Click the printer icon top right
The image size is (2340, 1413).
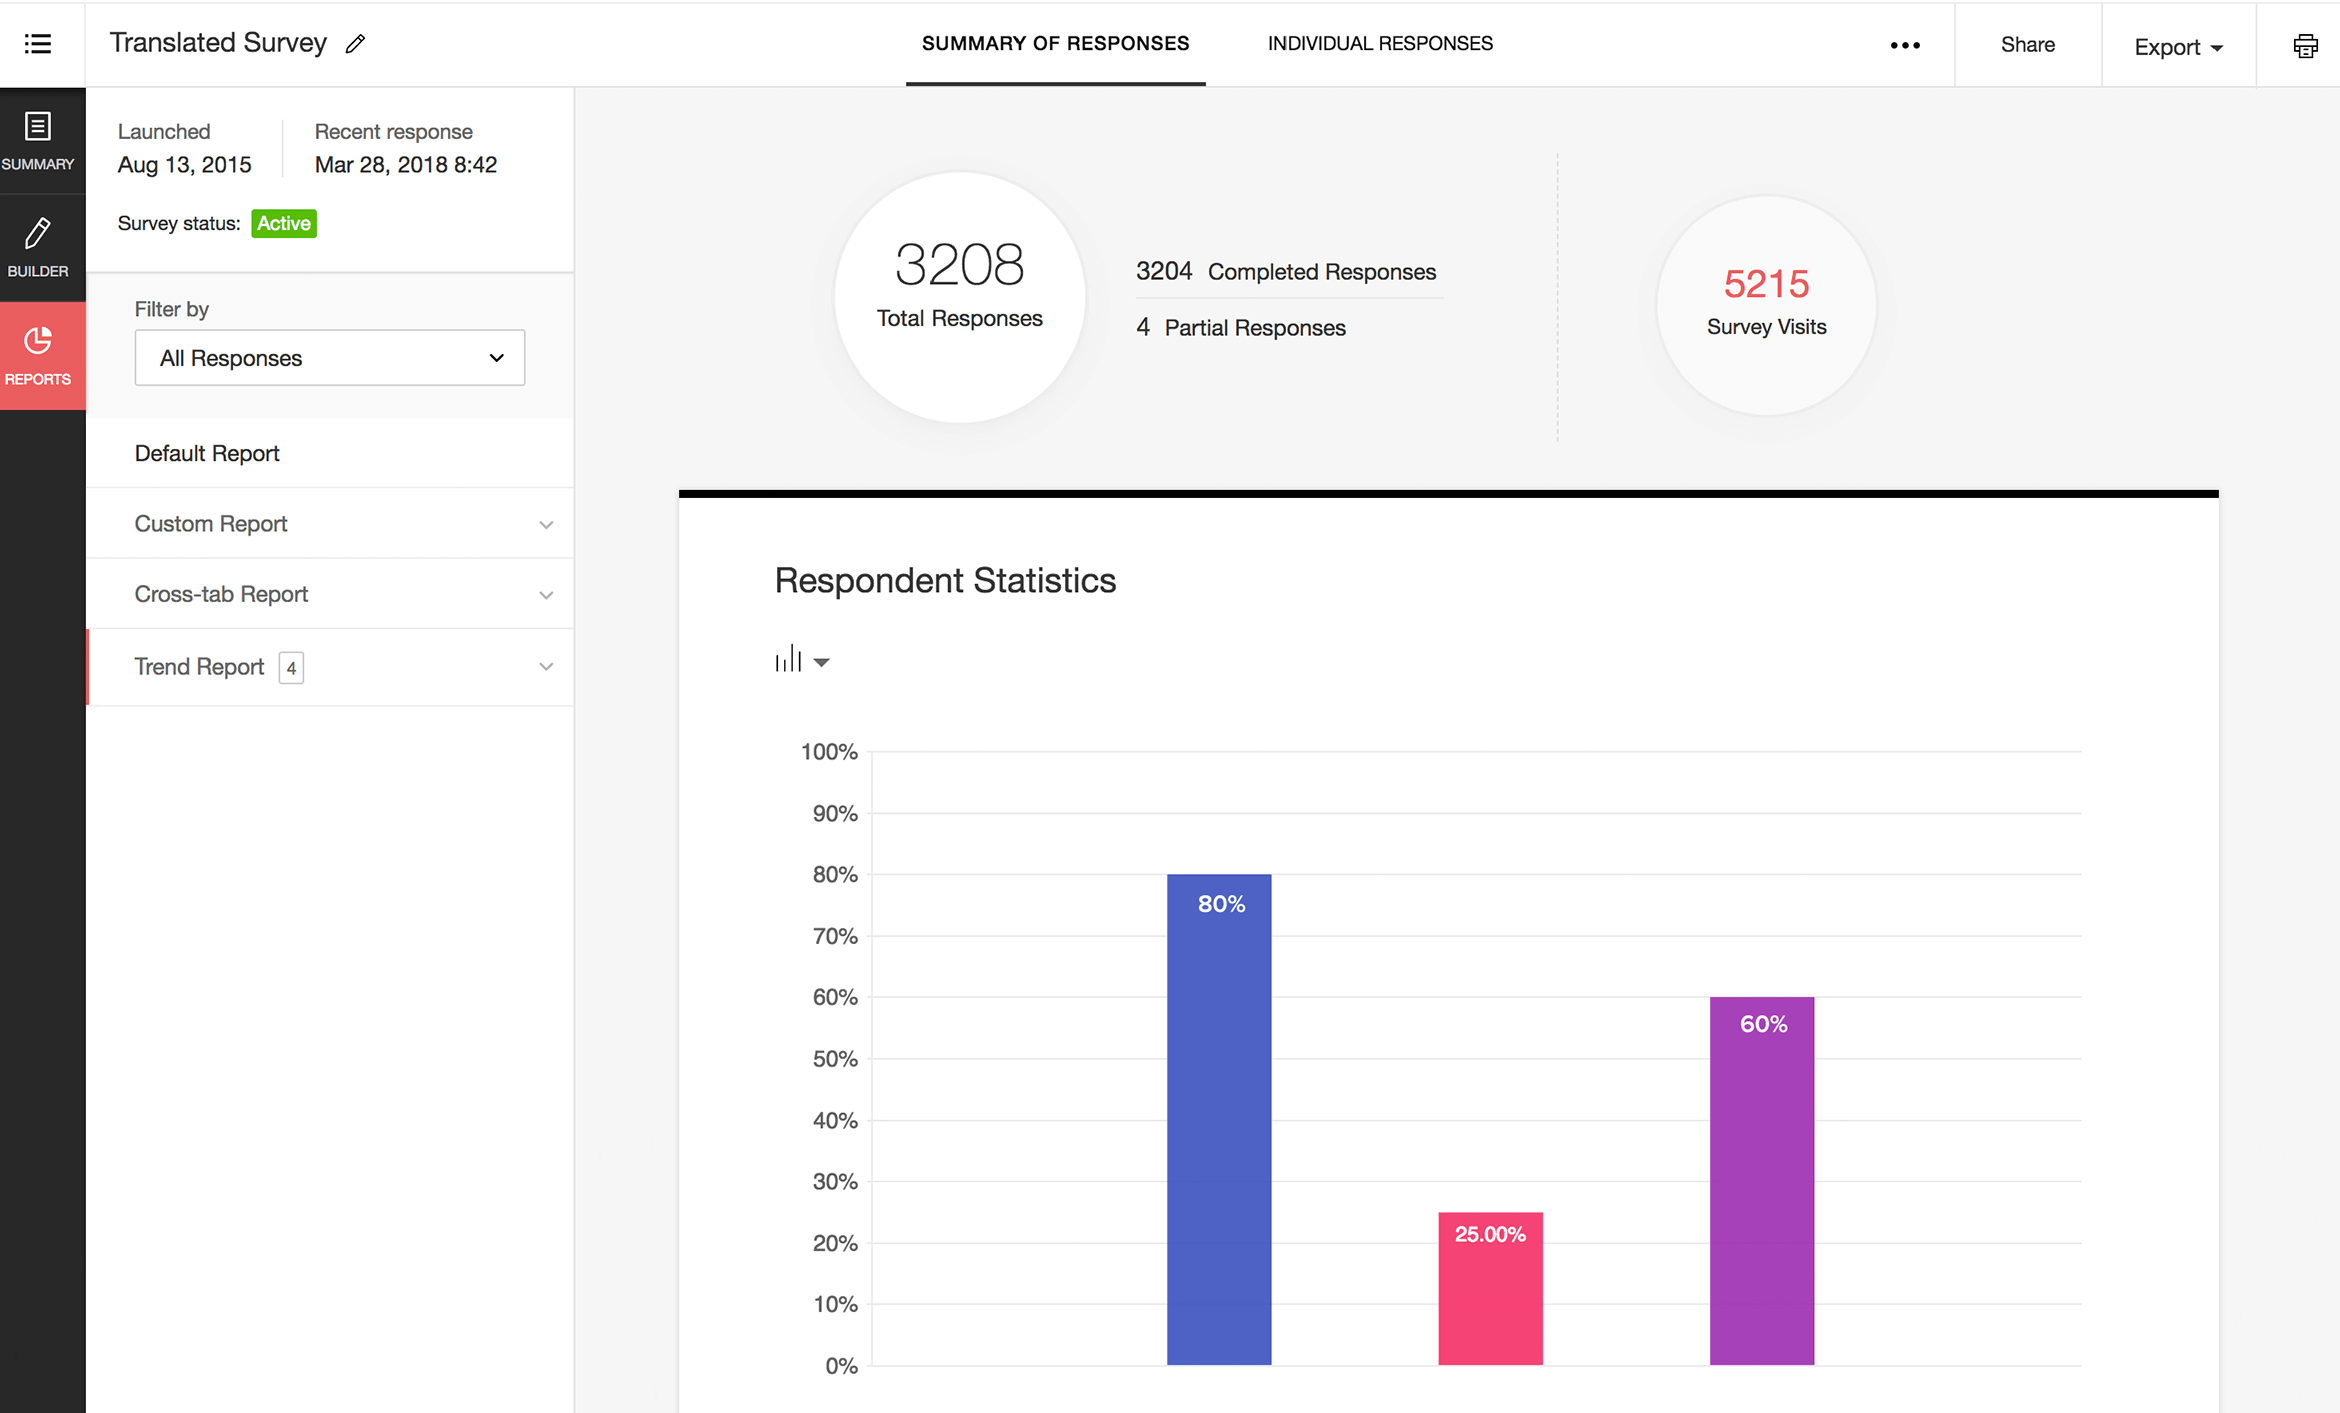click(x=2303, y=45)
